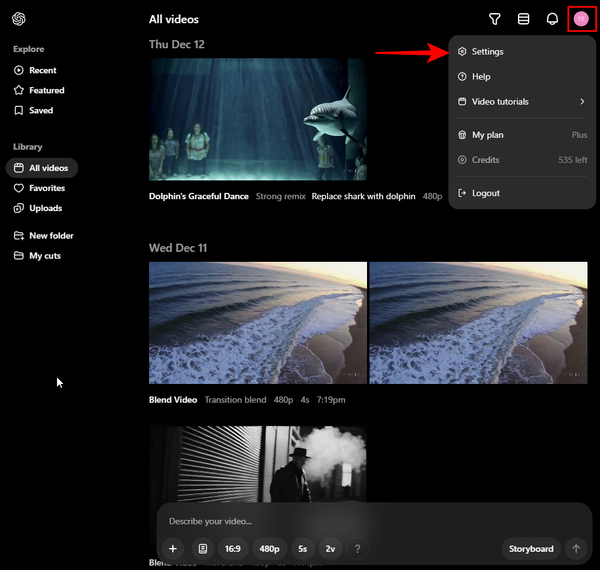Image resolution: width=600 pixels, height=570 pixels.
Task: Open the Favorites library section
Action: pos(46,188)
